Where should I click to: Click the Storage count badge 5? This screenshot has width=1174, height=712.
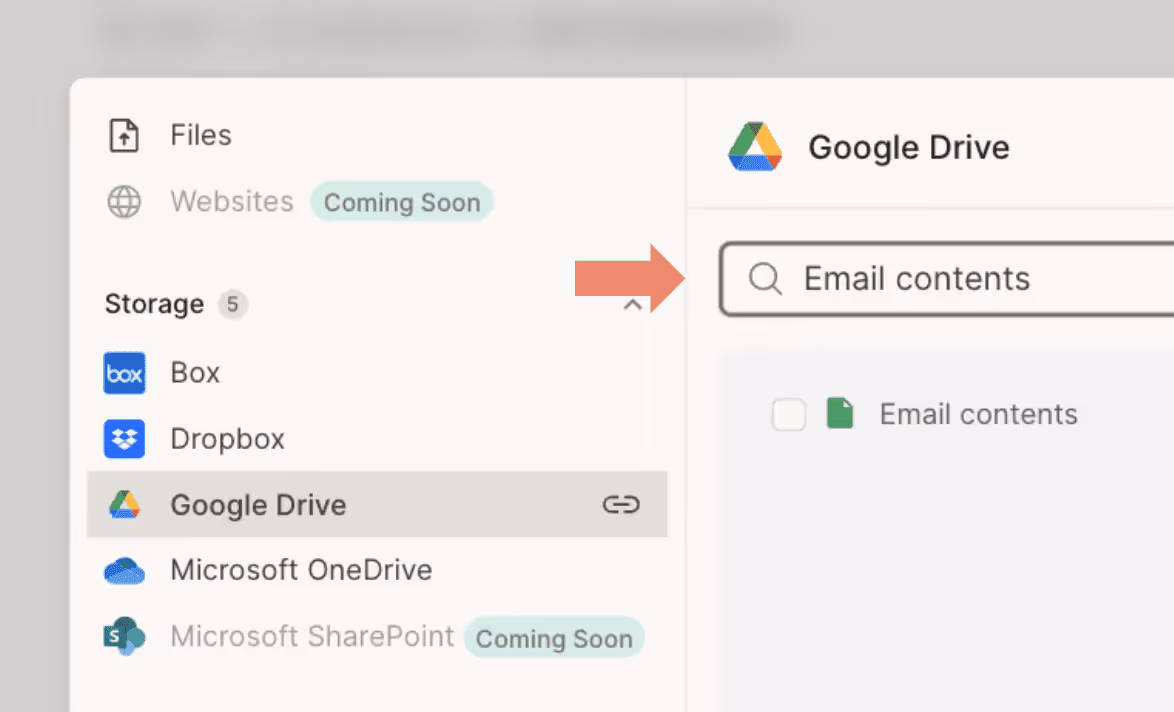[233, 305]
